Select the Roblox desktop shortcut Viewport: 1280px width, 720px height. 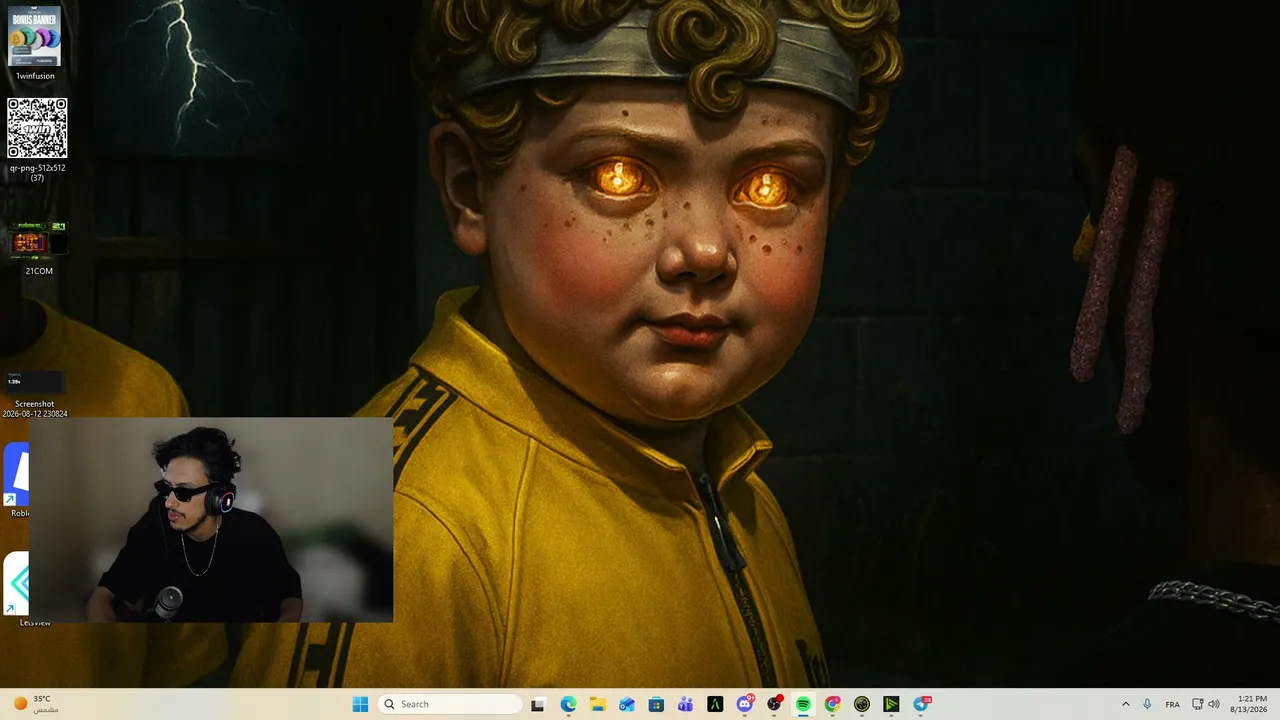(x=16, y=482)
